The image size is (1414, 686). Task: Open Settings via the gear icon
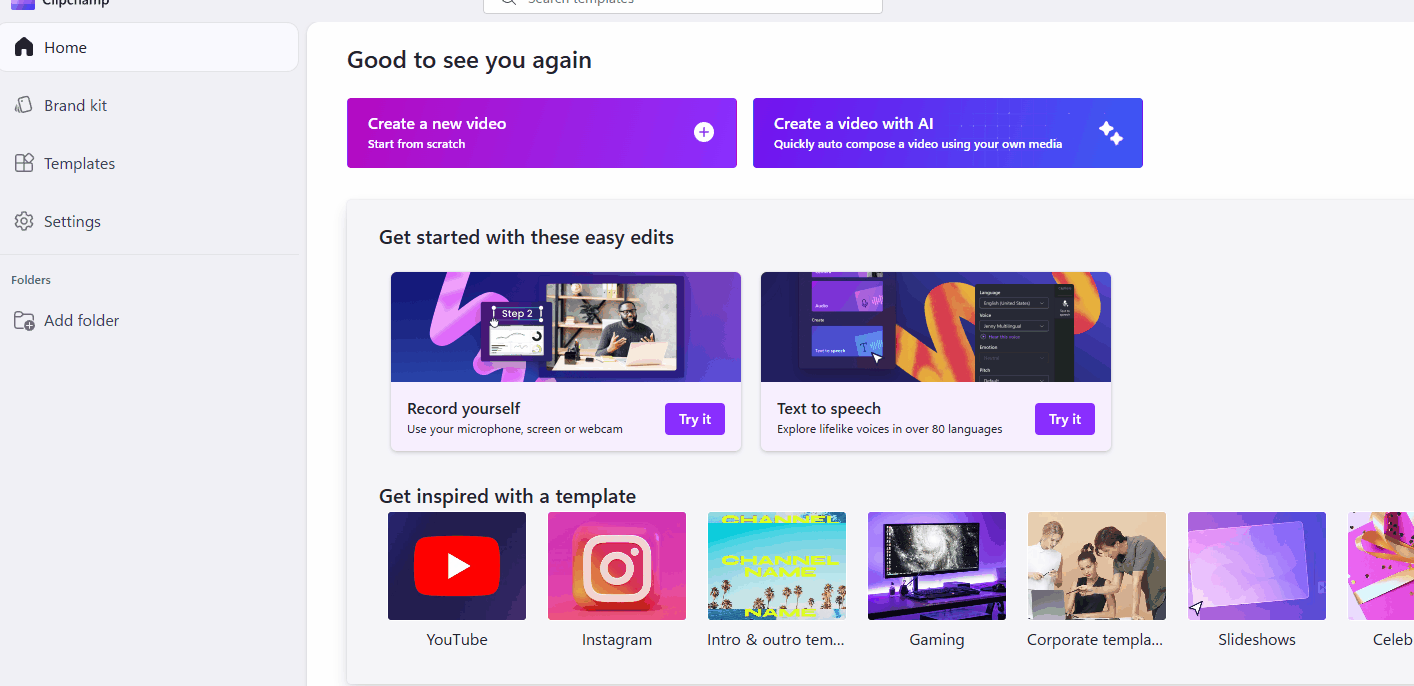[x=23, y=221]
